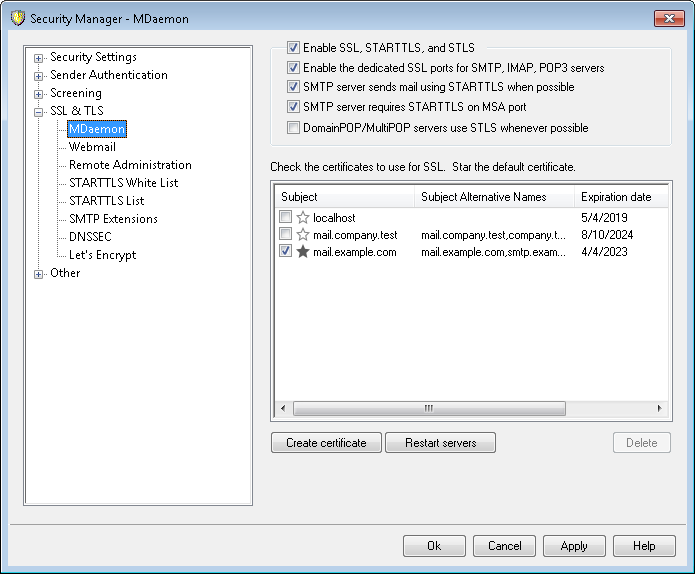
Task: Close the Security Manager window
Action: pos(669,18)
